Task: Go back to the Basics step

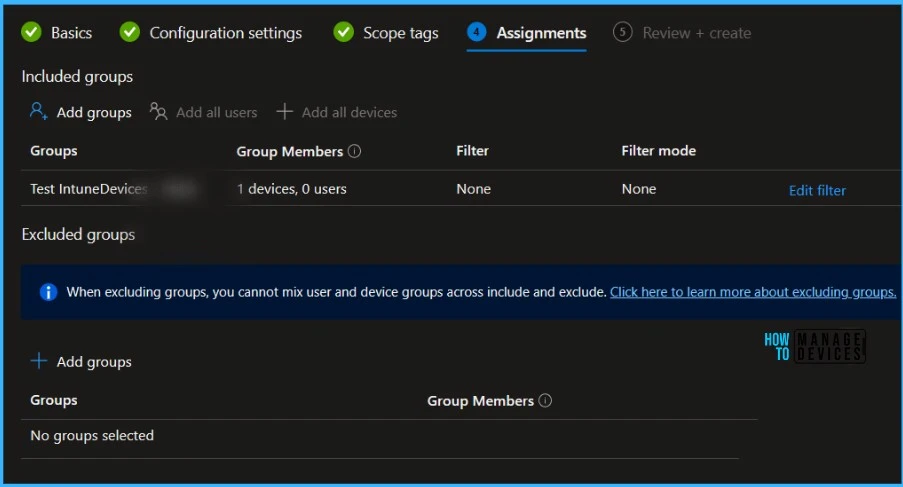Action: pyautogui.click(x=71, y=33)
